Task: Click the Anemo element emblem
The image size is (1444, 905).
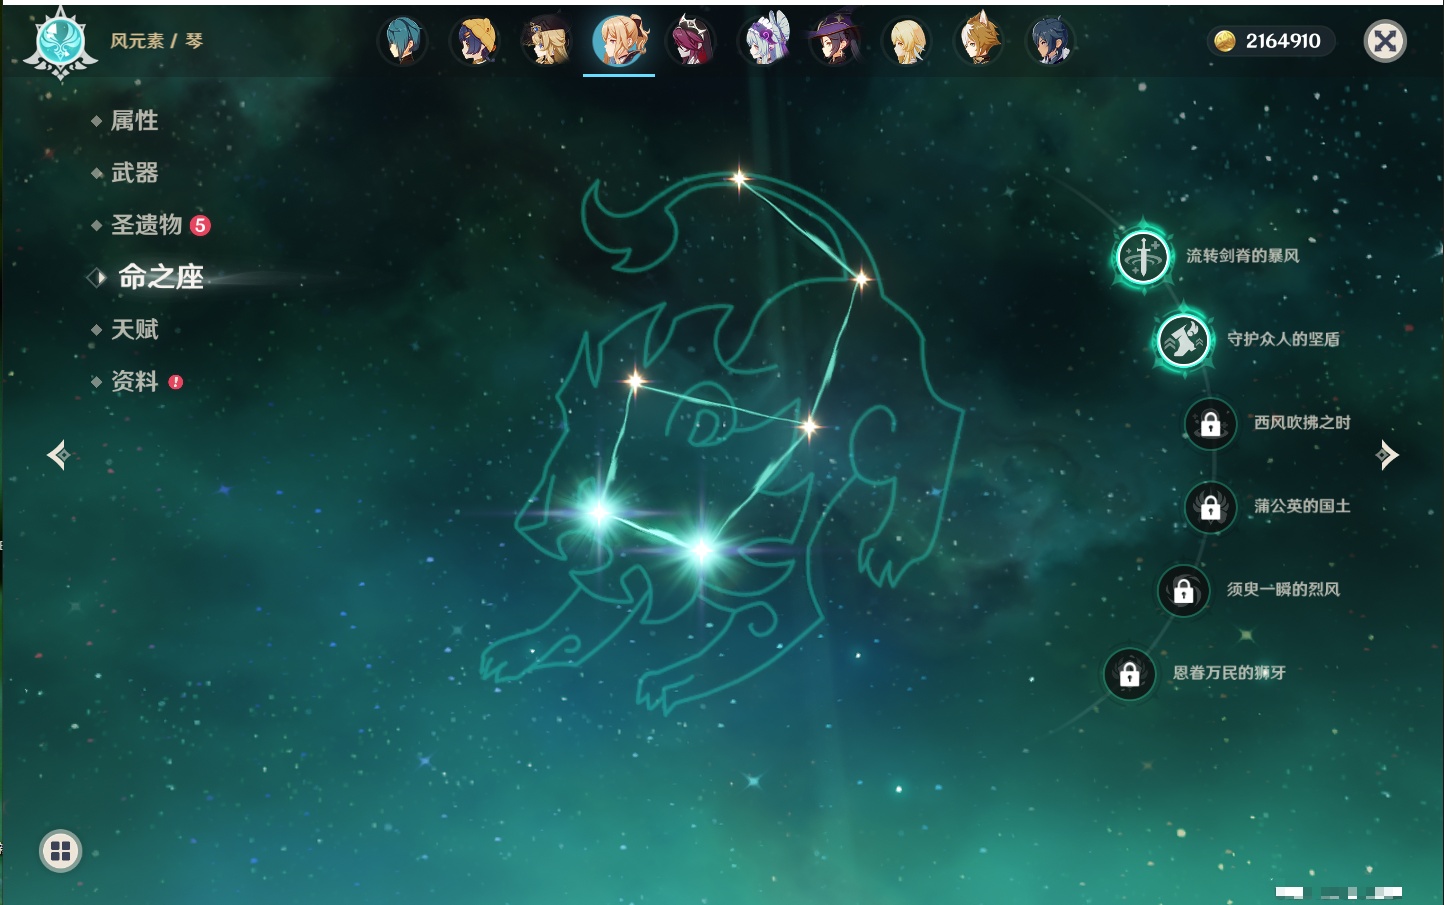Action: (60, 43)
